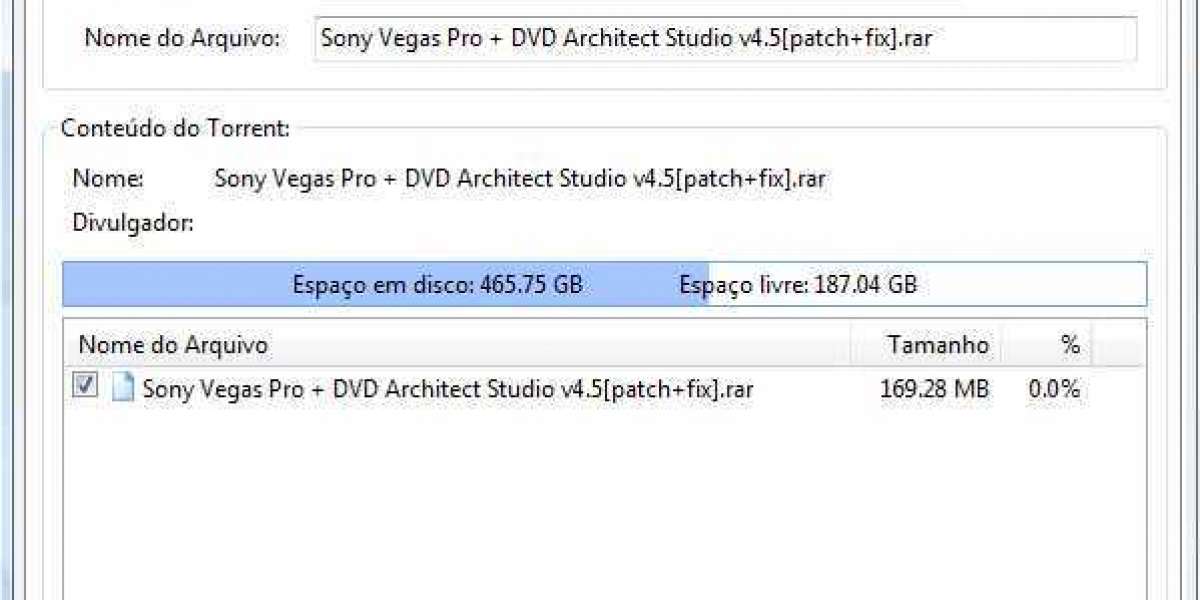Click the .rar file icon in list
The width and height of the screenshot is (1200, 600).
[x=122, y=387]
